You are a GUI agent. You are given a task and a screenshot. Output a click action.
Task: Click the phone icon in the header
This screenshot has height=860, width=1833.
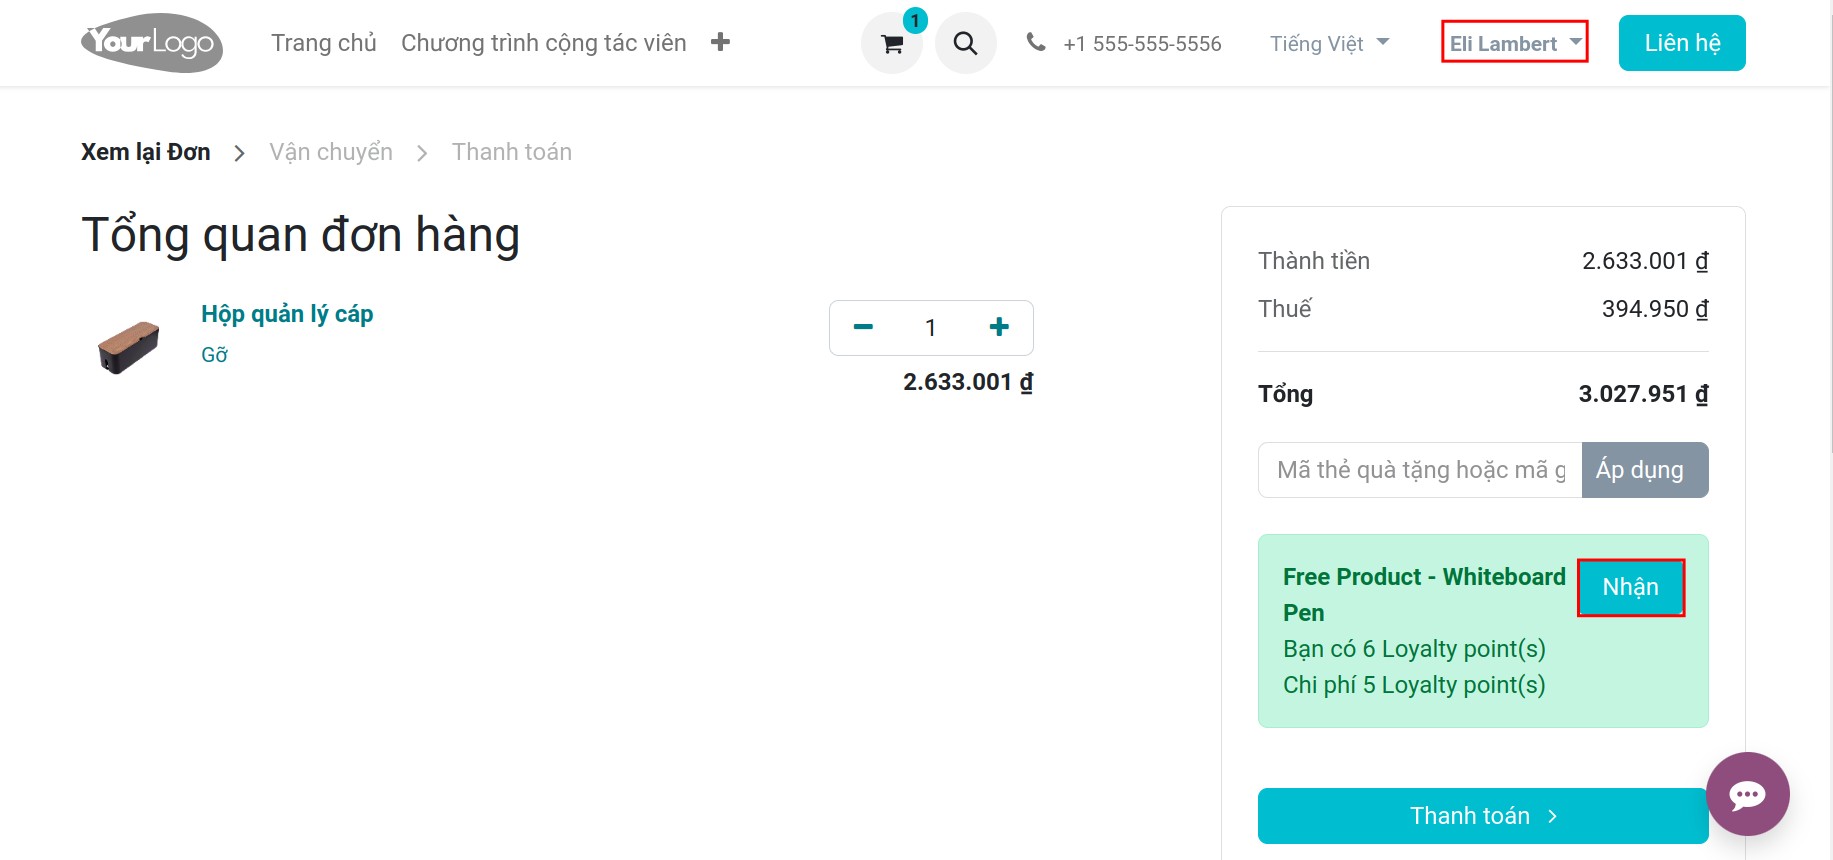tap(1035, 42)
